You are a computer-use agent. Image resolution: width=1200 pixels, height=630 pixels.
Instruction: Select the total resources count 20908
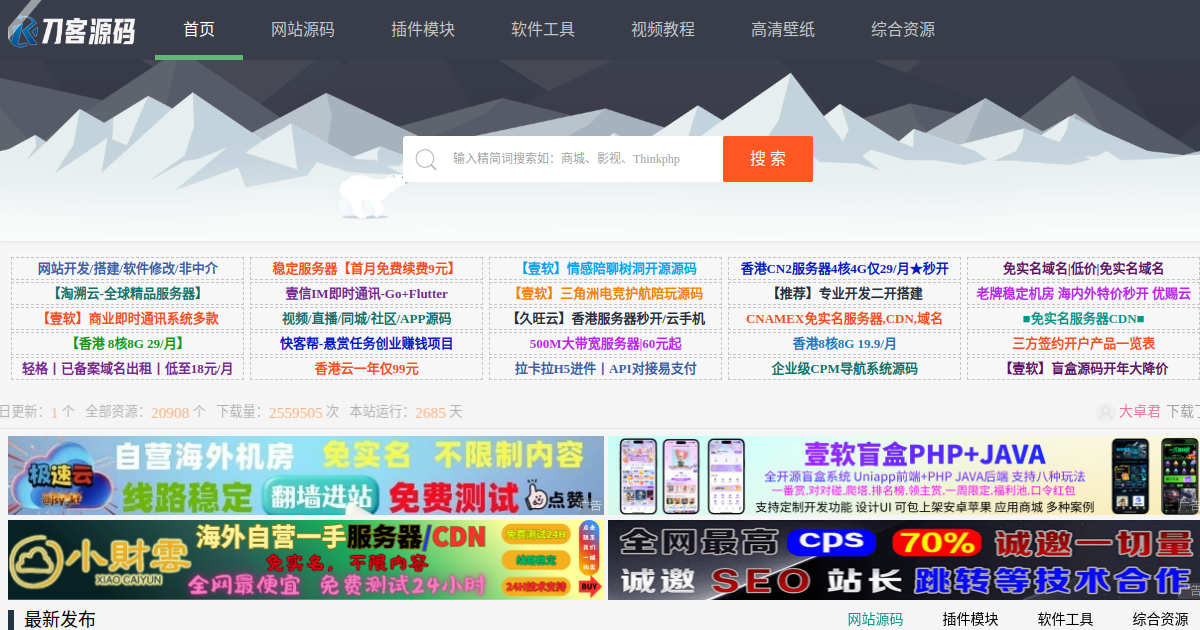(170, 413)
